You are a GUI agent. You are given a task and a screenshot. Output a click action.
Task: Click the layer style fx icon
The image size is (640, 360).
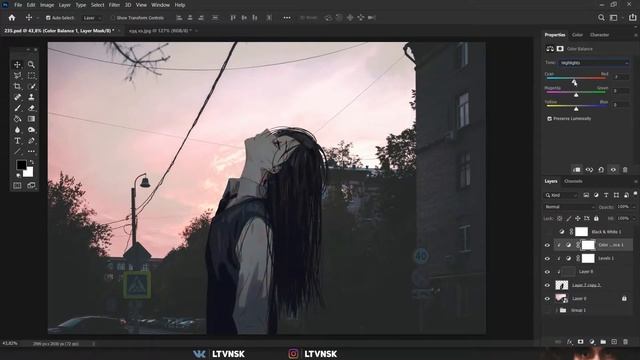coord(569,342)
